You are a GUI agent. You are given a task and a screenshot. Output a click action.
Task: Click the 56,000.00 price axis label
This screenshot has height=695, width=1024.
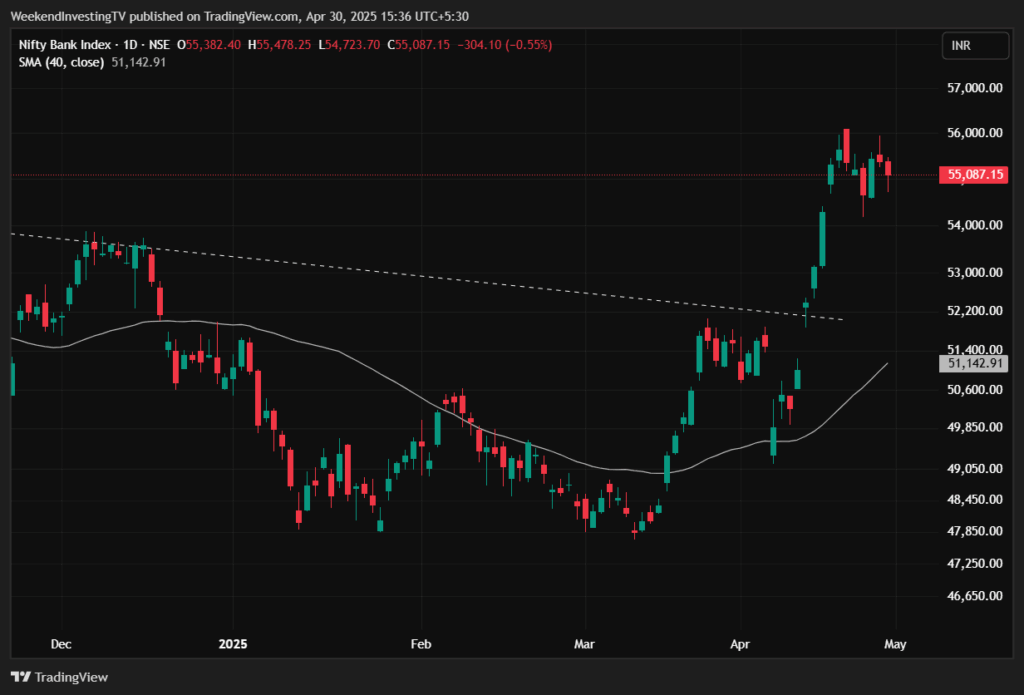click(975, 133)
